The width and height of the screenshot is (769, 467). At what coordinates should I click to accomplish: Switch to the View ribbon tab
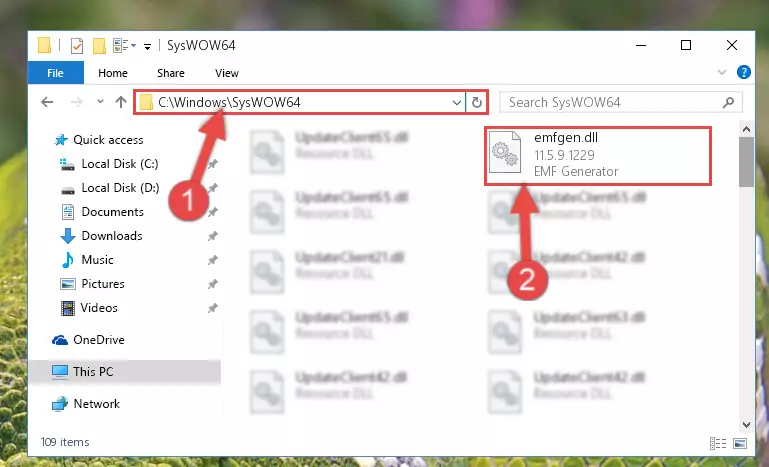227,73
